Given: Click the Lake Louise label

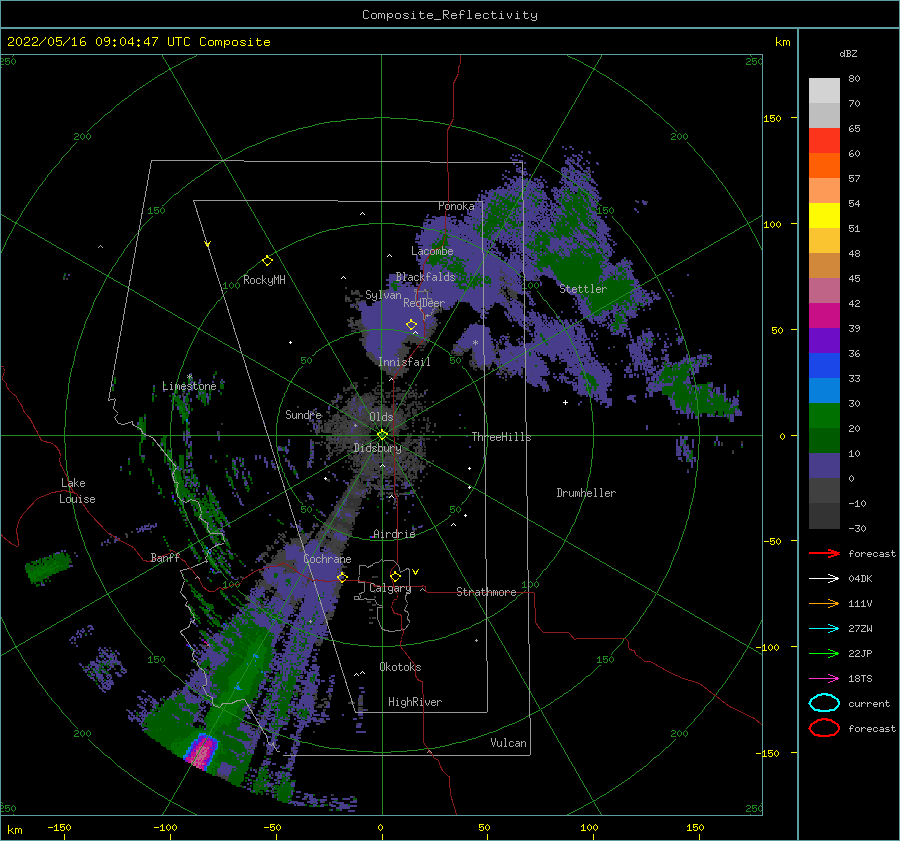Looking at the screenshot, I should point(77,491).
